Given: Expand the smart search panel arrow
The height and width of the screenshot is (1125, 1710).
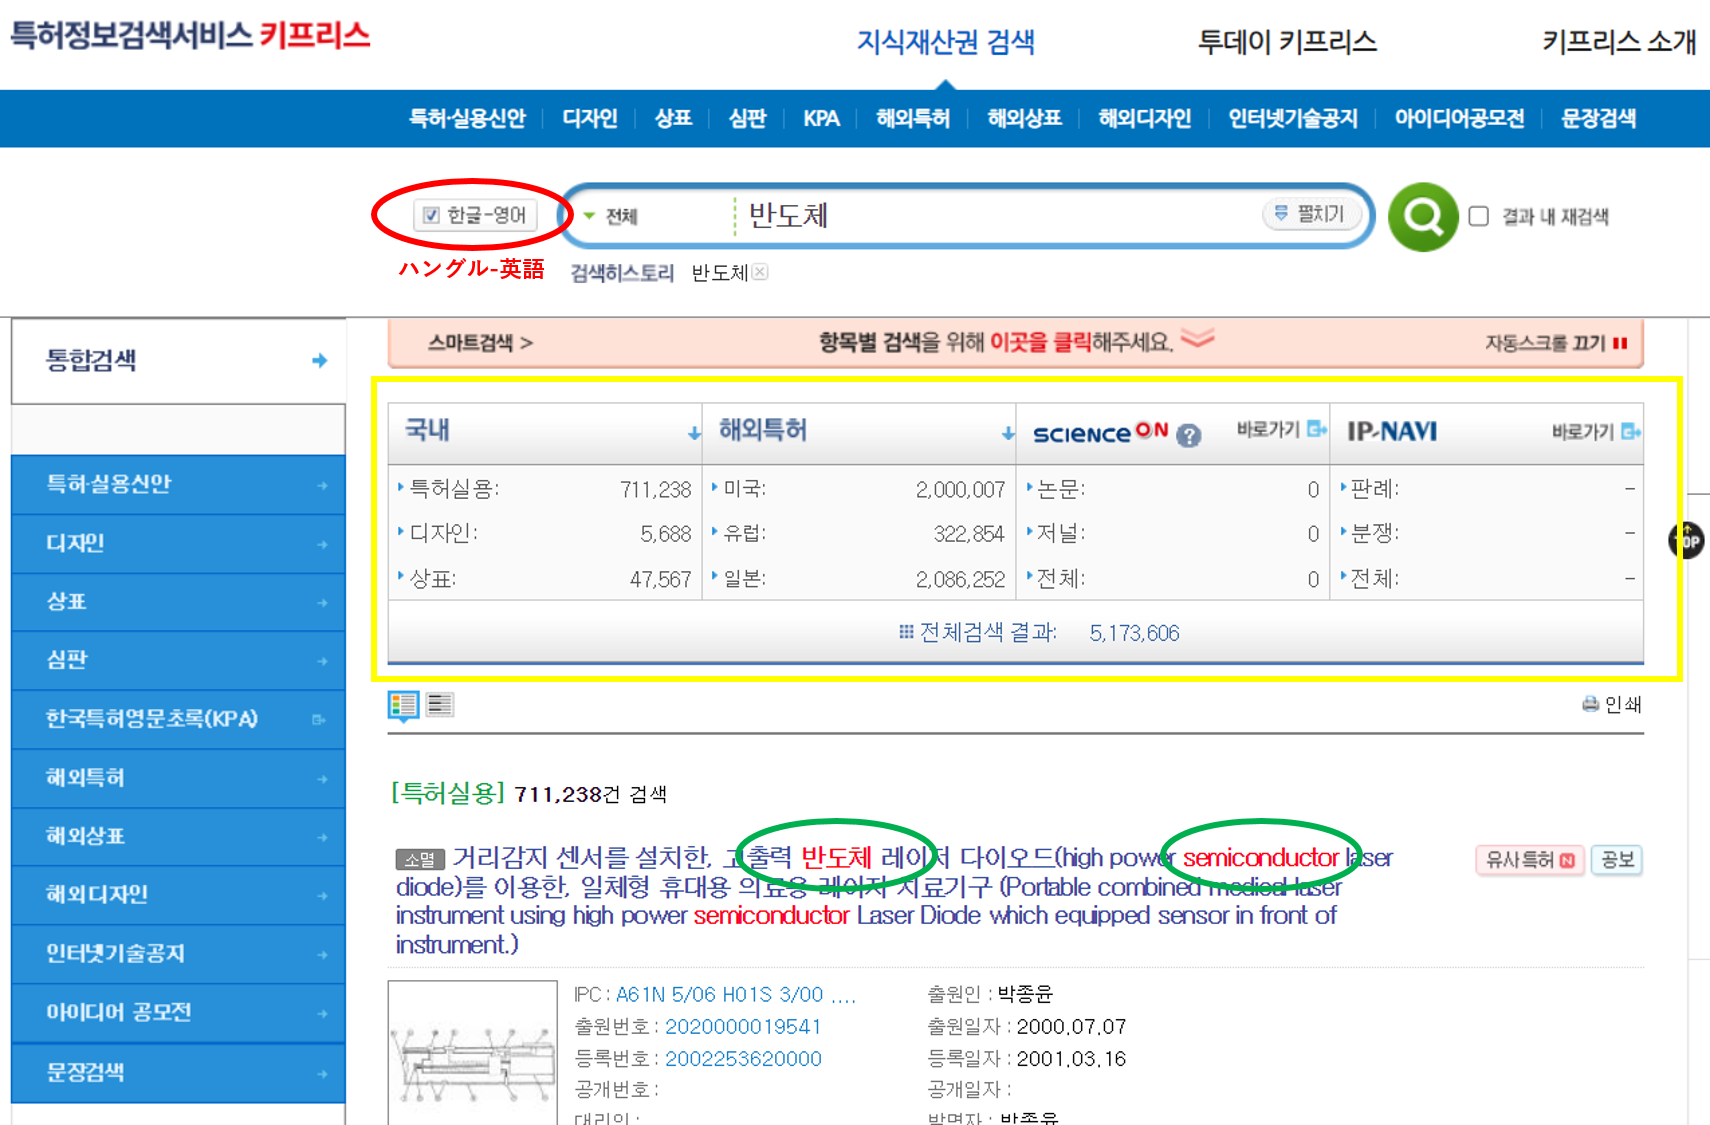Looking at the screenshot, I should (1197, 339).
